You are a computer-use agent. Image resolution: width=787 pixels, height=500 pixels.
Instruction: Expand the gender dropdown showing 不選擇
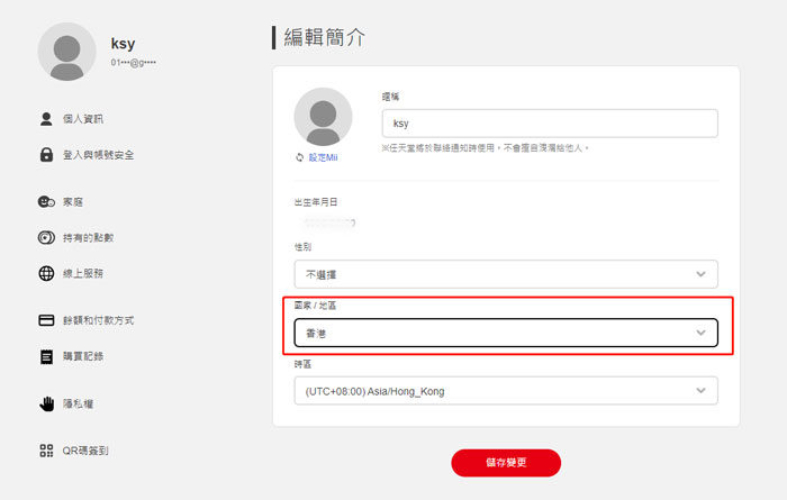tap(506, 274)
